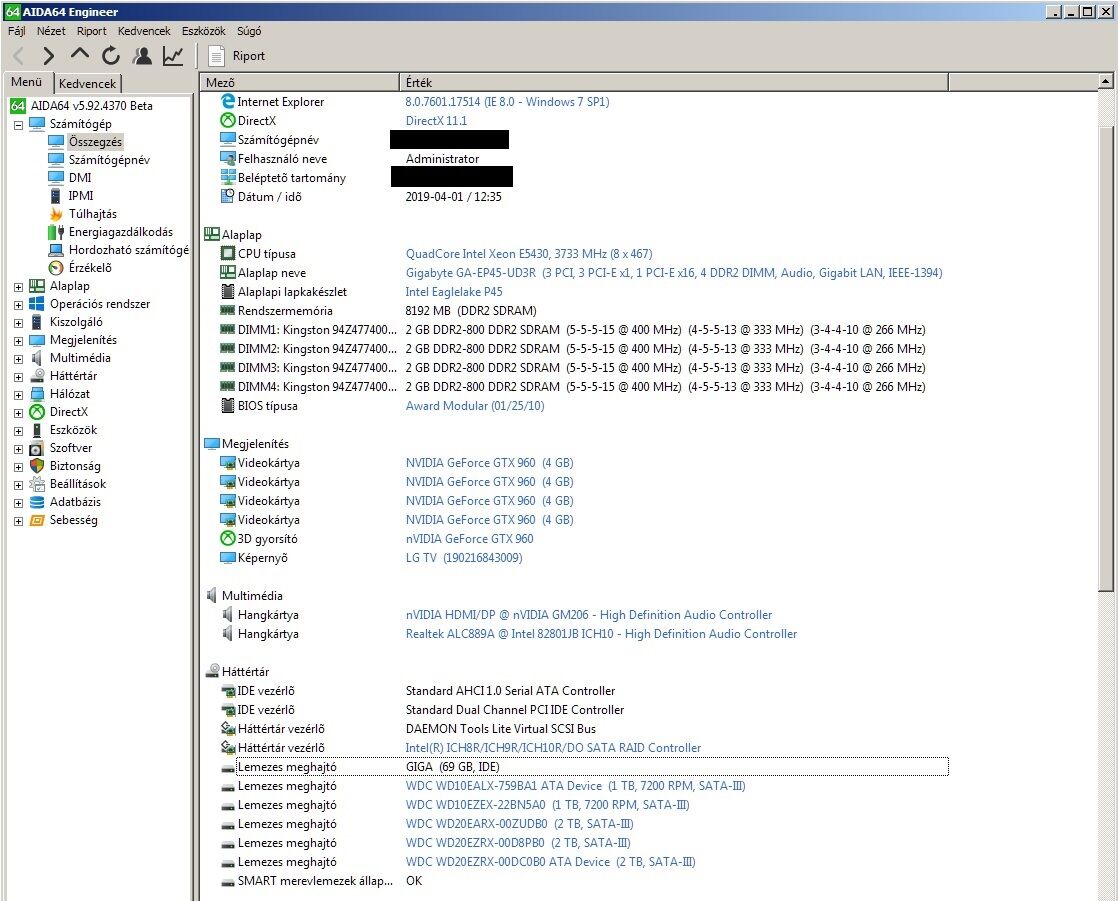Click the Érzékelő gauge icon
The height and width of the screenshot is (901, 1118).
click(x=56, y=268)
